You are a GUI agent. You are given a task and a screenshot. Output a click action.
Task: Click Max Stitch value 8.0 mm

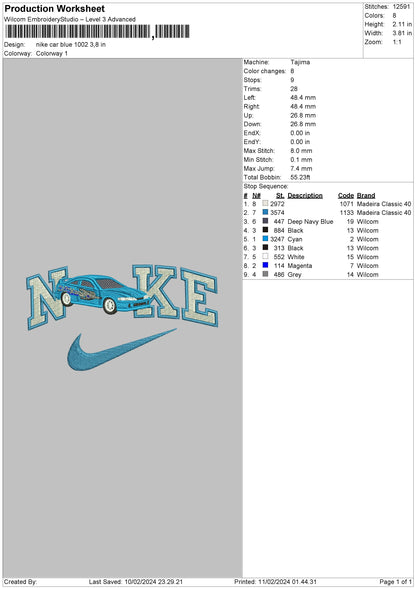coord(301,151)
